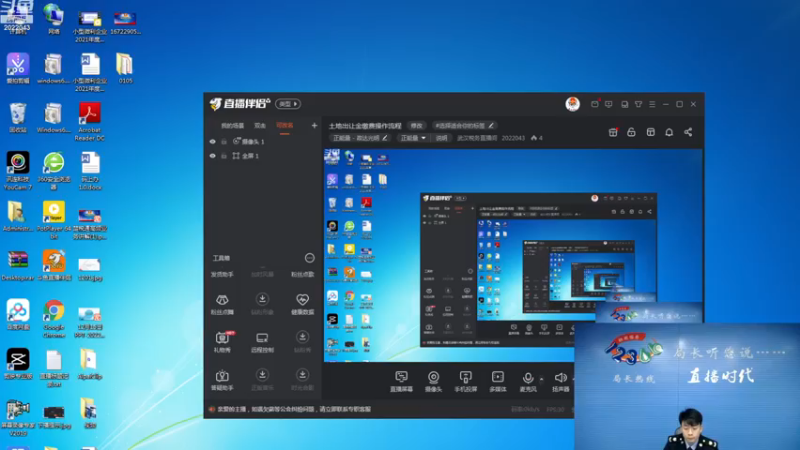Open the 远程控制 remote control tool
This screenshot has height=450, width=800.
point(262,342)
